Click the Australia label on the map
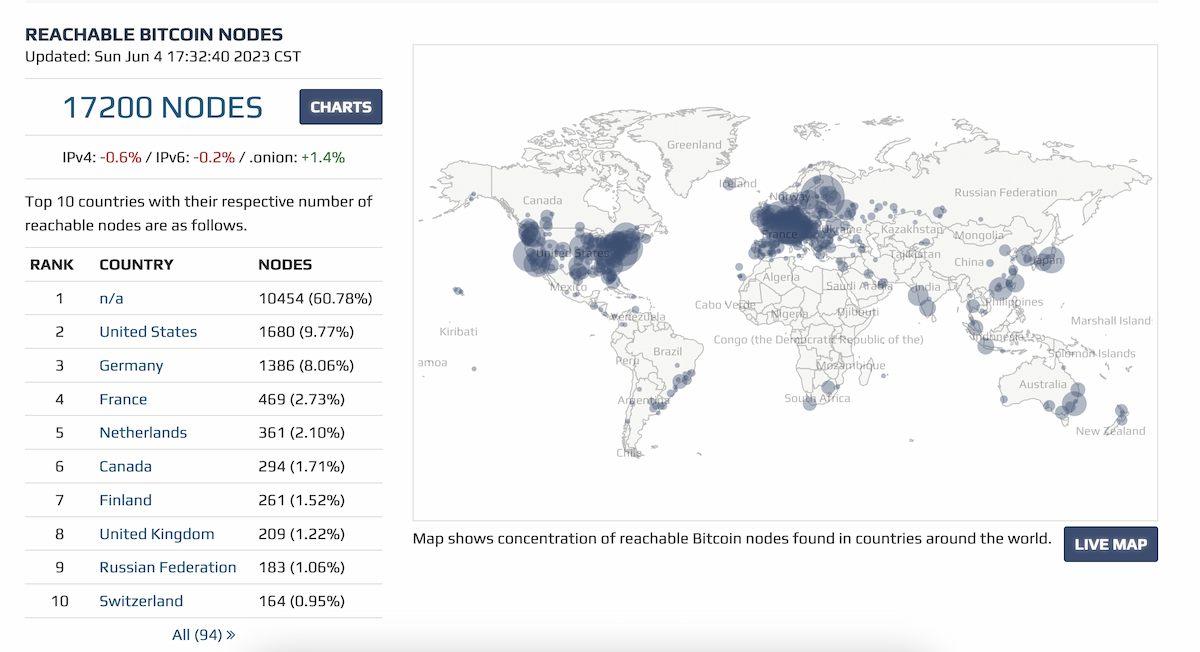 pyautogui.click(x=1042, y=384)
